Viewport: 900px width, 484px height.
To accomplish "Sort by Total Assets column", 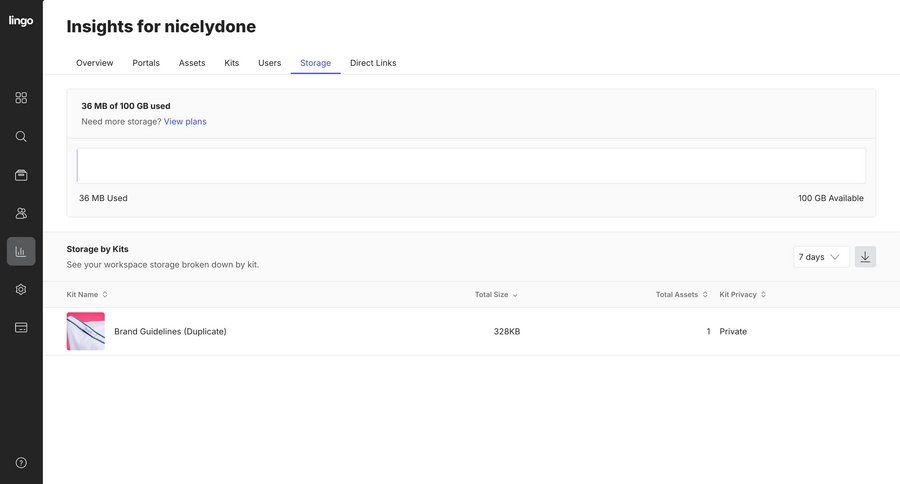I will coord(681,295).
